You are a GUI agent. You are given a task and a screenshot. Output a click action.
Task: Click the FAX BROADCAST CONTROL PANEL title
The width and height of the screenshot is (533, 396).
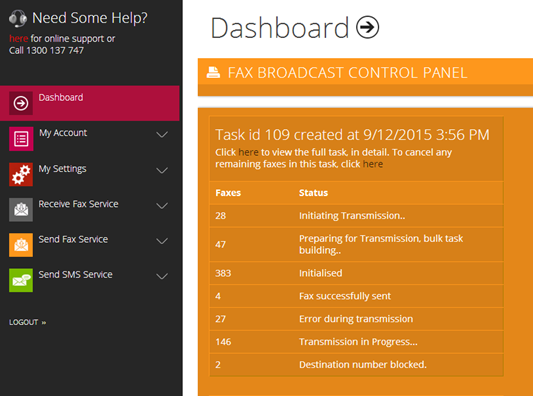[x=347, y=73]
